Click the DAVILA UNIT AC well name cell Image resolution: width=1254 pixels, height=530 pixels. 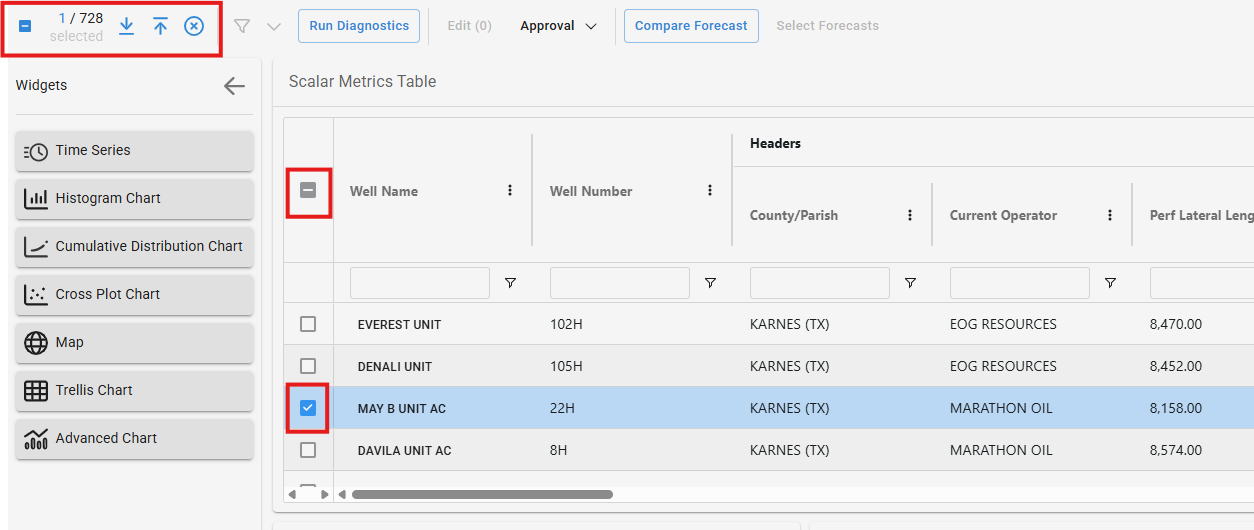[404, 451]
